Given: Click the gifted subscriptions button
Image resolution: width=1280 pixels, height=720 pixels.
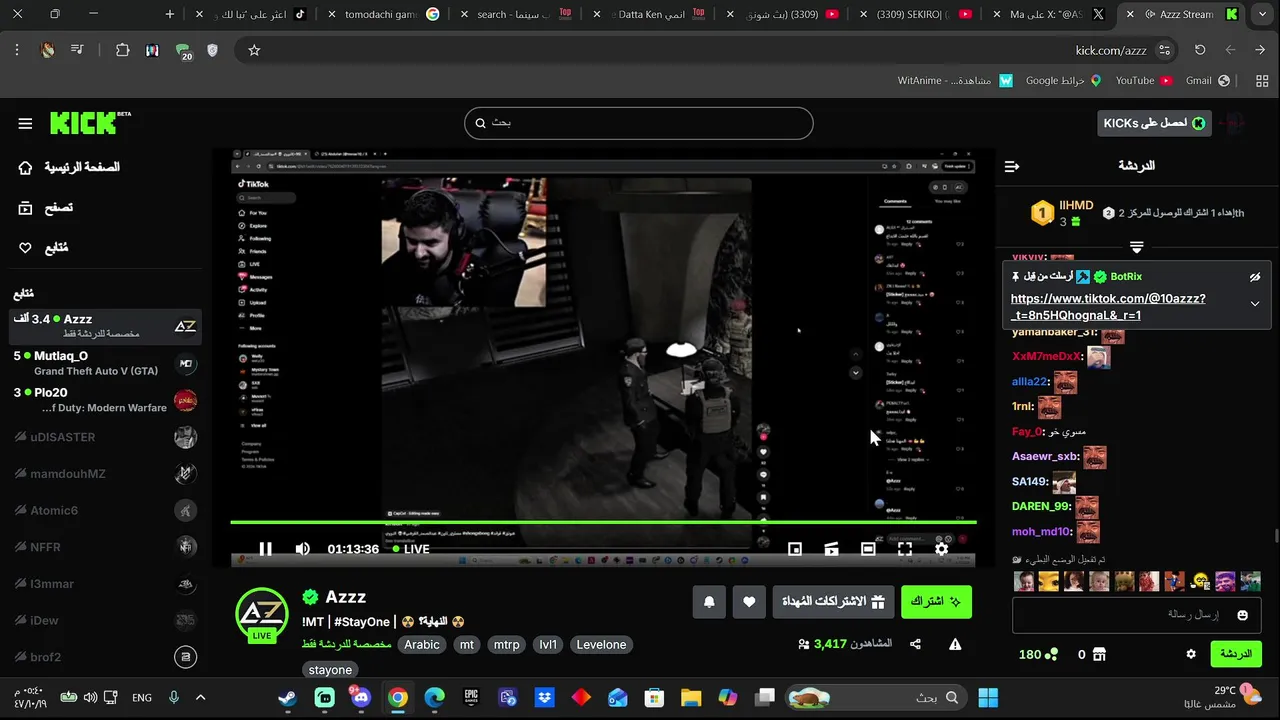Looking at the screenshot, I should tap(833, 602).
